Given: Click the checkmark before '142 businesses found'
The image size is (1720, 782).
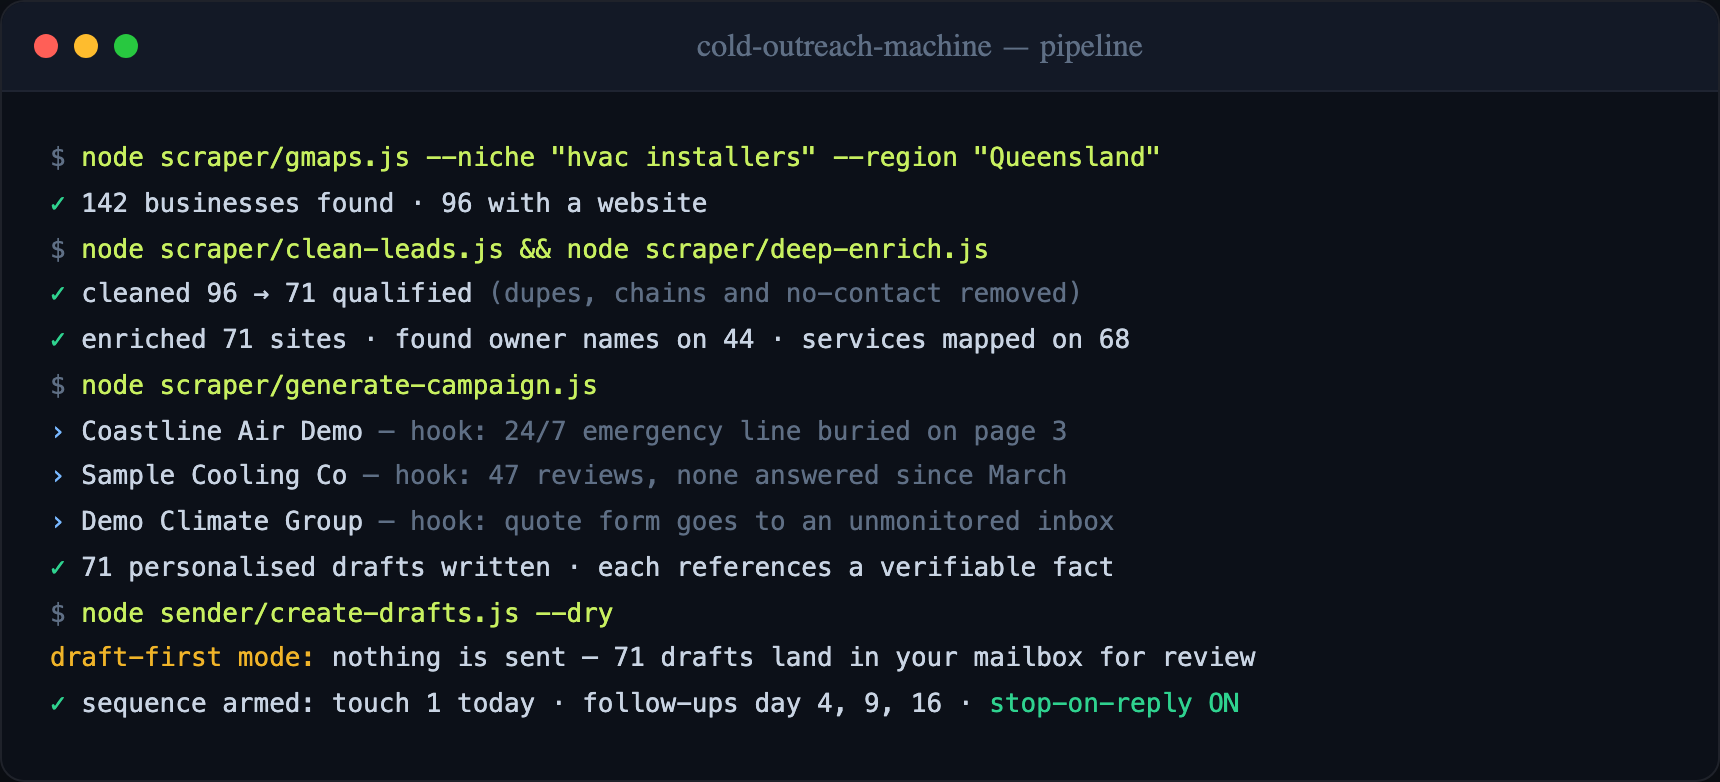Looking at the screenshot, I should [x=58, y=203].
